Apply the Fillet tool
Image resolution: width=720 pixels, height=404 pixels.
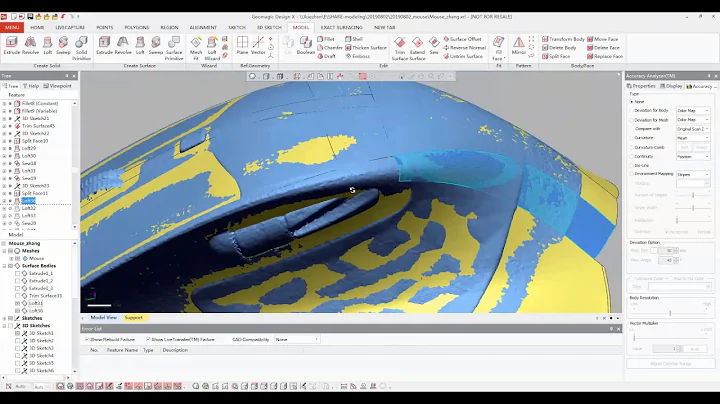[x=326, y=39]
